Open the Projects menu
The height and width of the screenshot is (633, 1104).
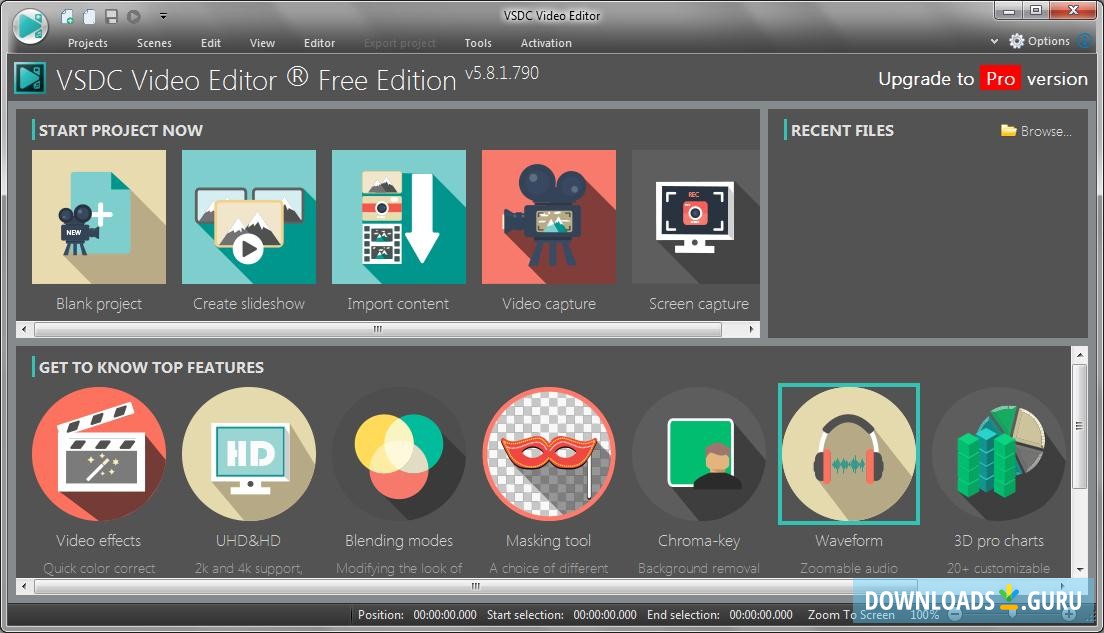(x=87, y=43)
